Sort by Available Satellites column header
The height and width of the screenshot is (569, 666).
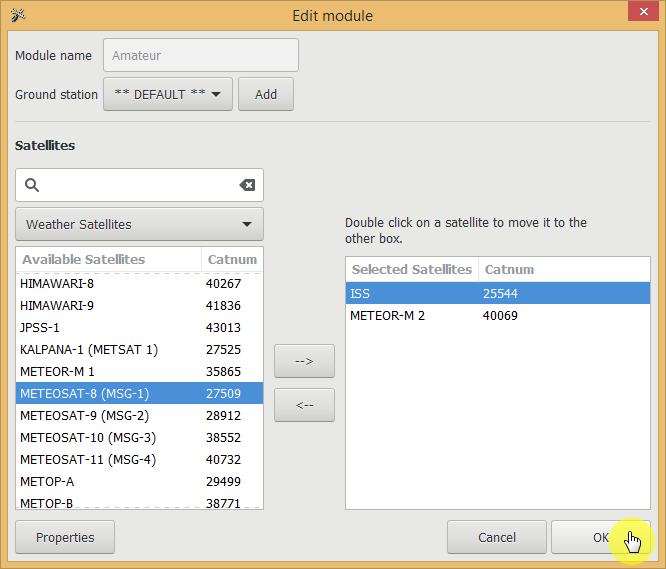(108, 259)
